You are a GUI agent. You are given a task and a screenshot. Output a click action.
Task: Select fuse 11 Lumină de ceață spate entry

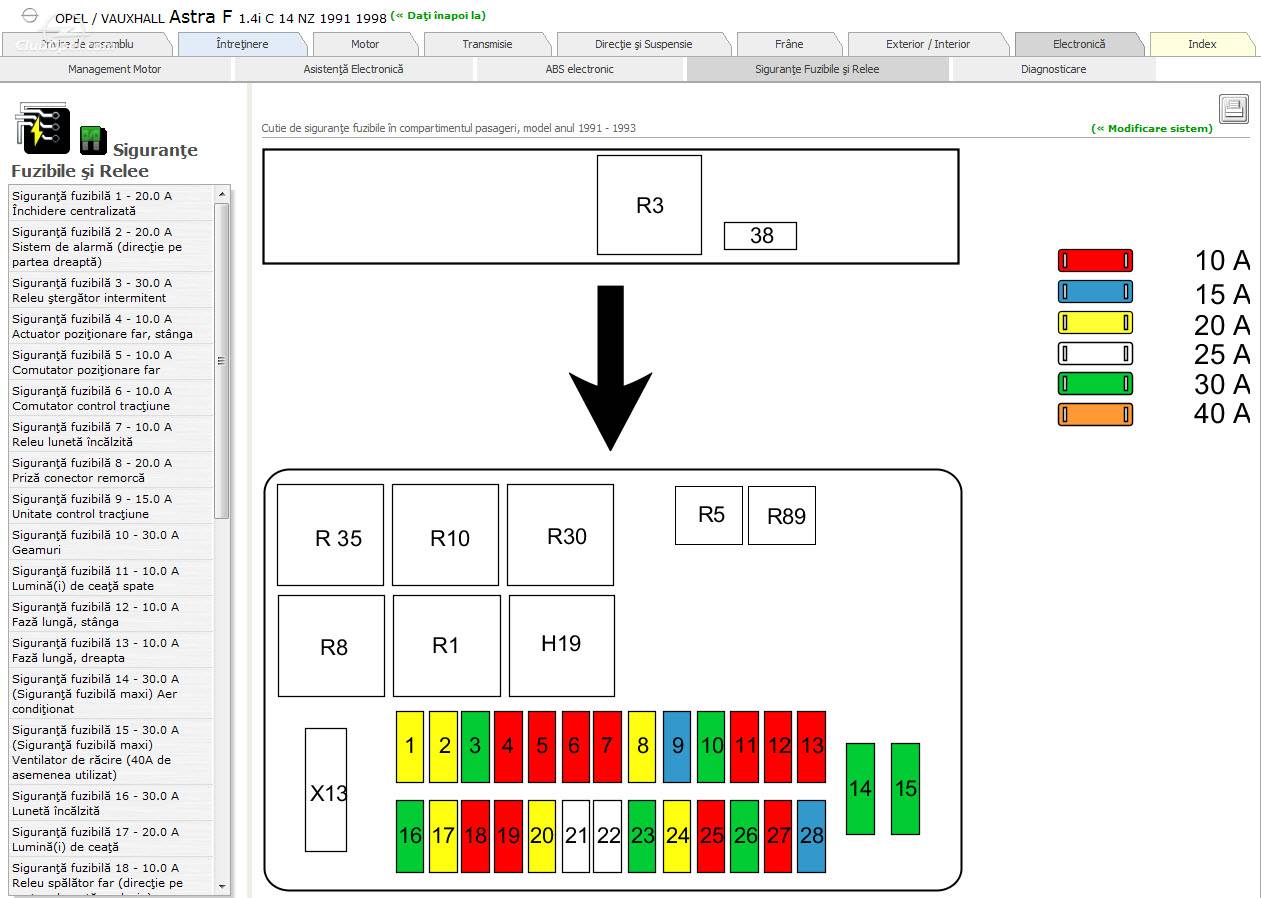111,578
